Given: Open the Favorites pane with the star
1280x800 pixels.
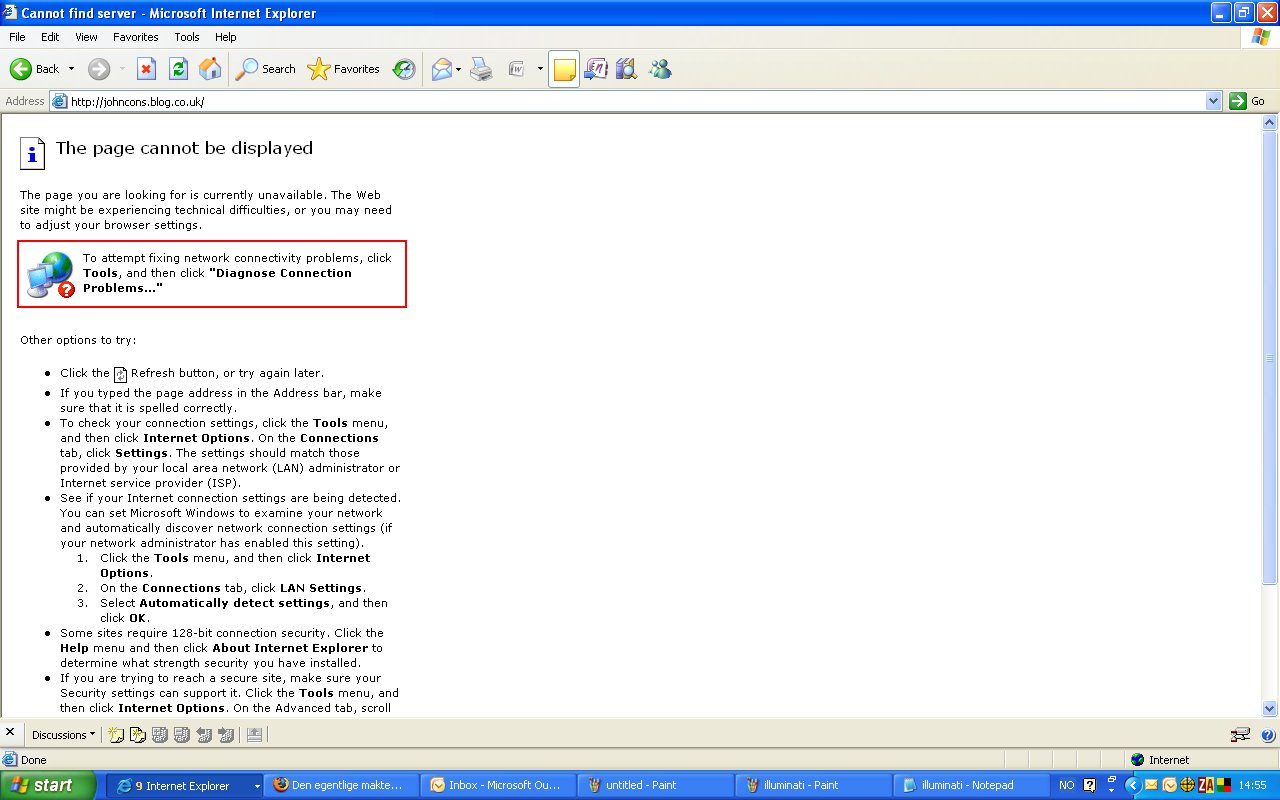Looking at the screenshot, I should 344,69.
